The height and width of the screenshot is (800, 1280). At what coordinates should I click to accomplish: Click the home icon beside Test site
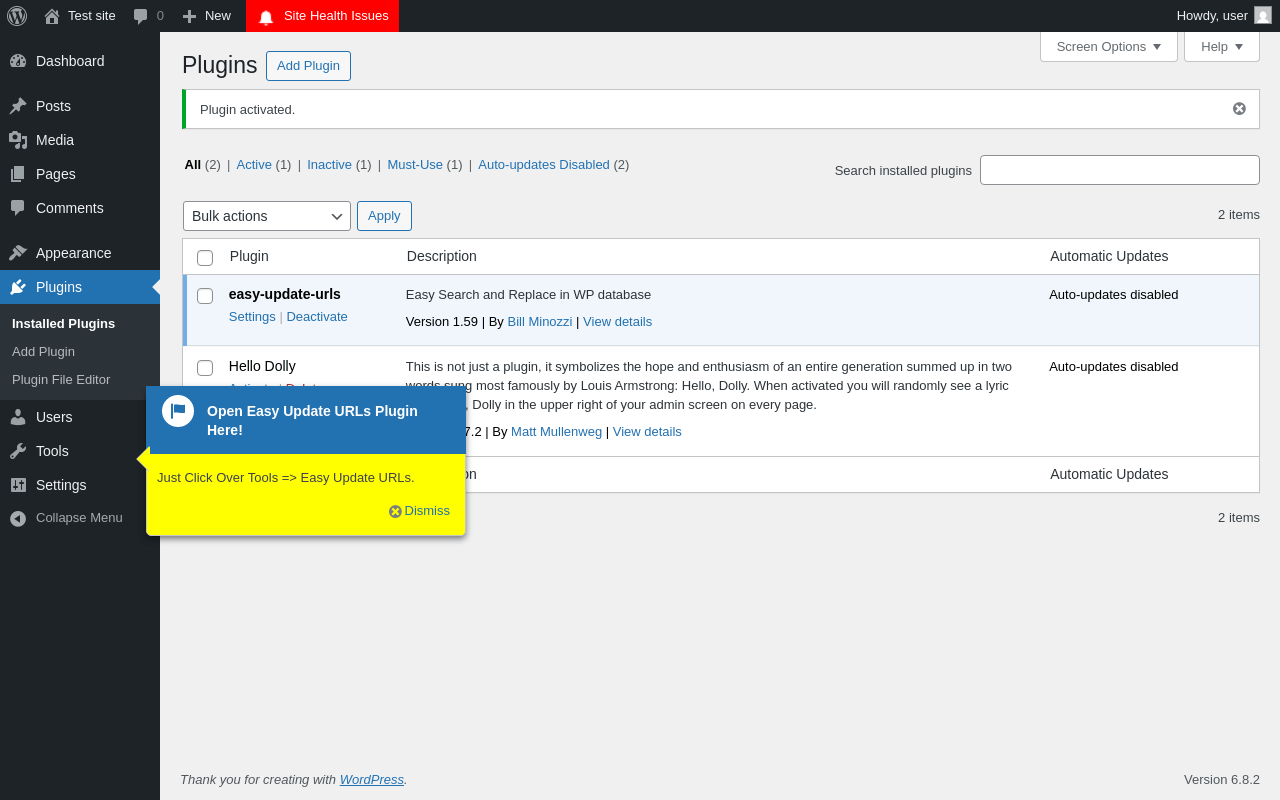[52, 16]
